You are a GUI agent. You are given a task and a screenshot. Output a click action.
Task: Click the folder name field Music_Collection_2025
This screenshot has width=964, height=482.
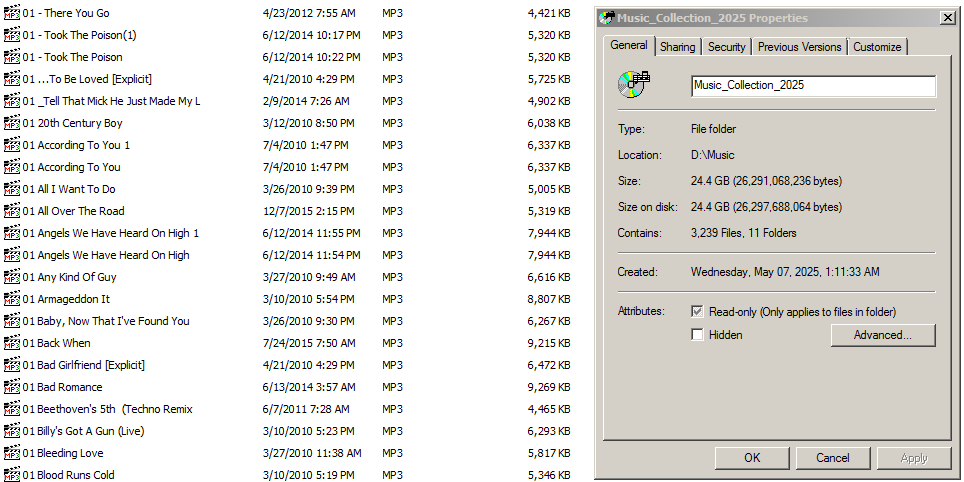(813, 86)
